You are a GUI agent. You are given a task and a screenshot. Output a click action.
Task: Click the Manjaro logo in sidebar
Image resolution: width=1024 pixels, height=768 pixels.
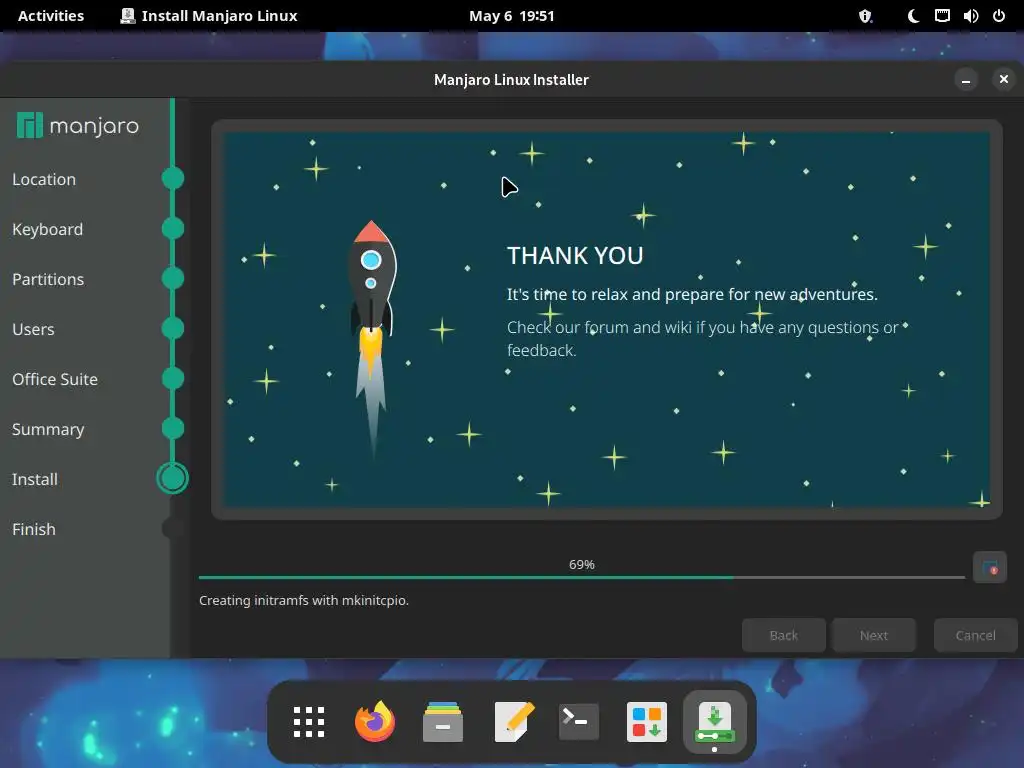coord(78,125)
